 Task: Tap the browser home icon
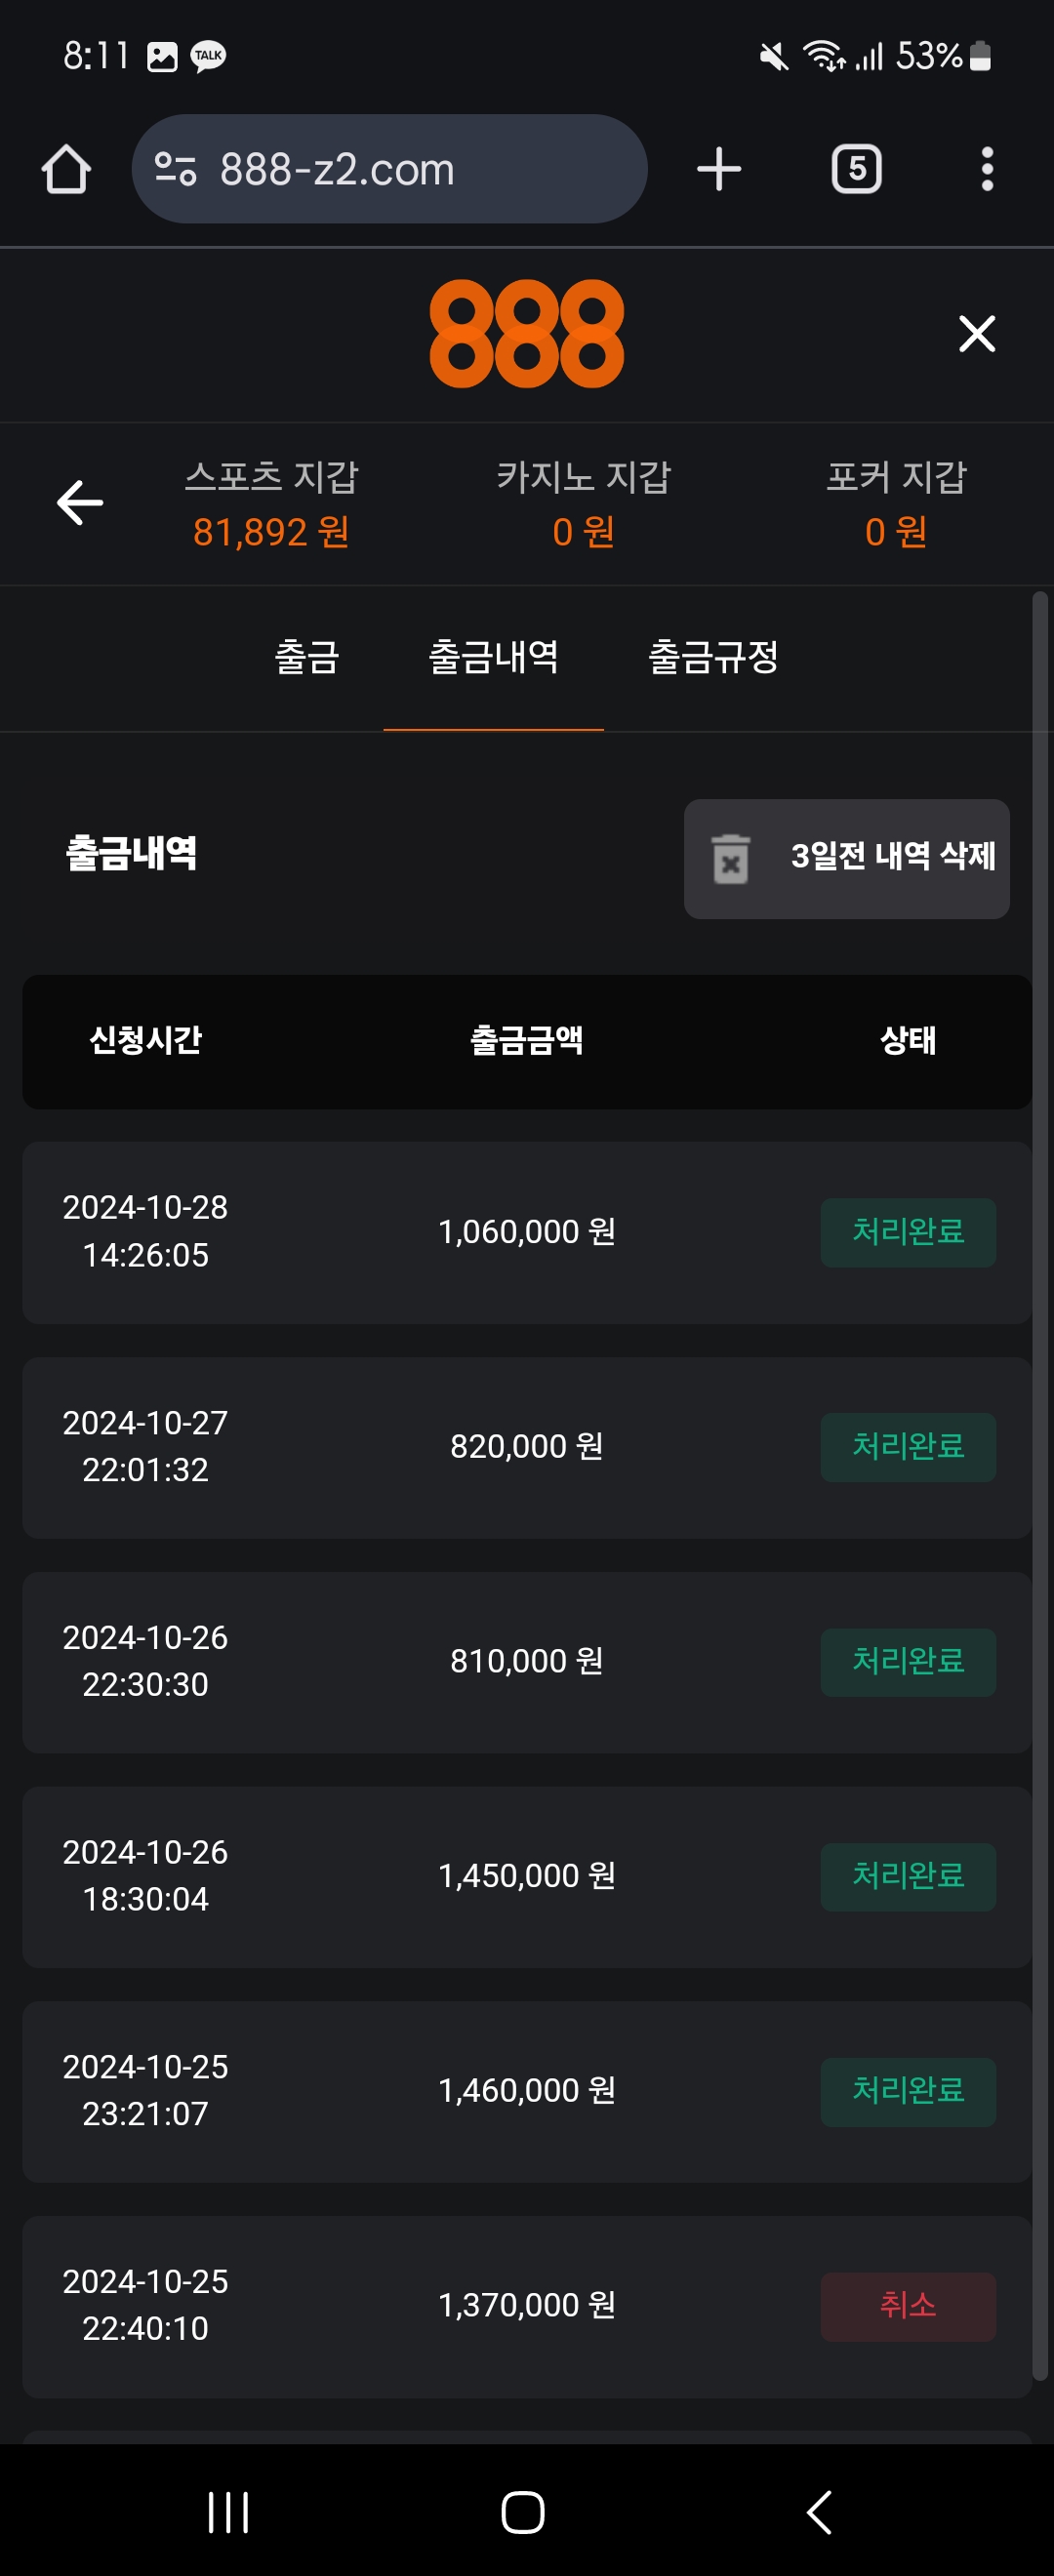coord(66,169)
